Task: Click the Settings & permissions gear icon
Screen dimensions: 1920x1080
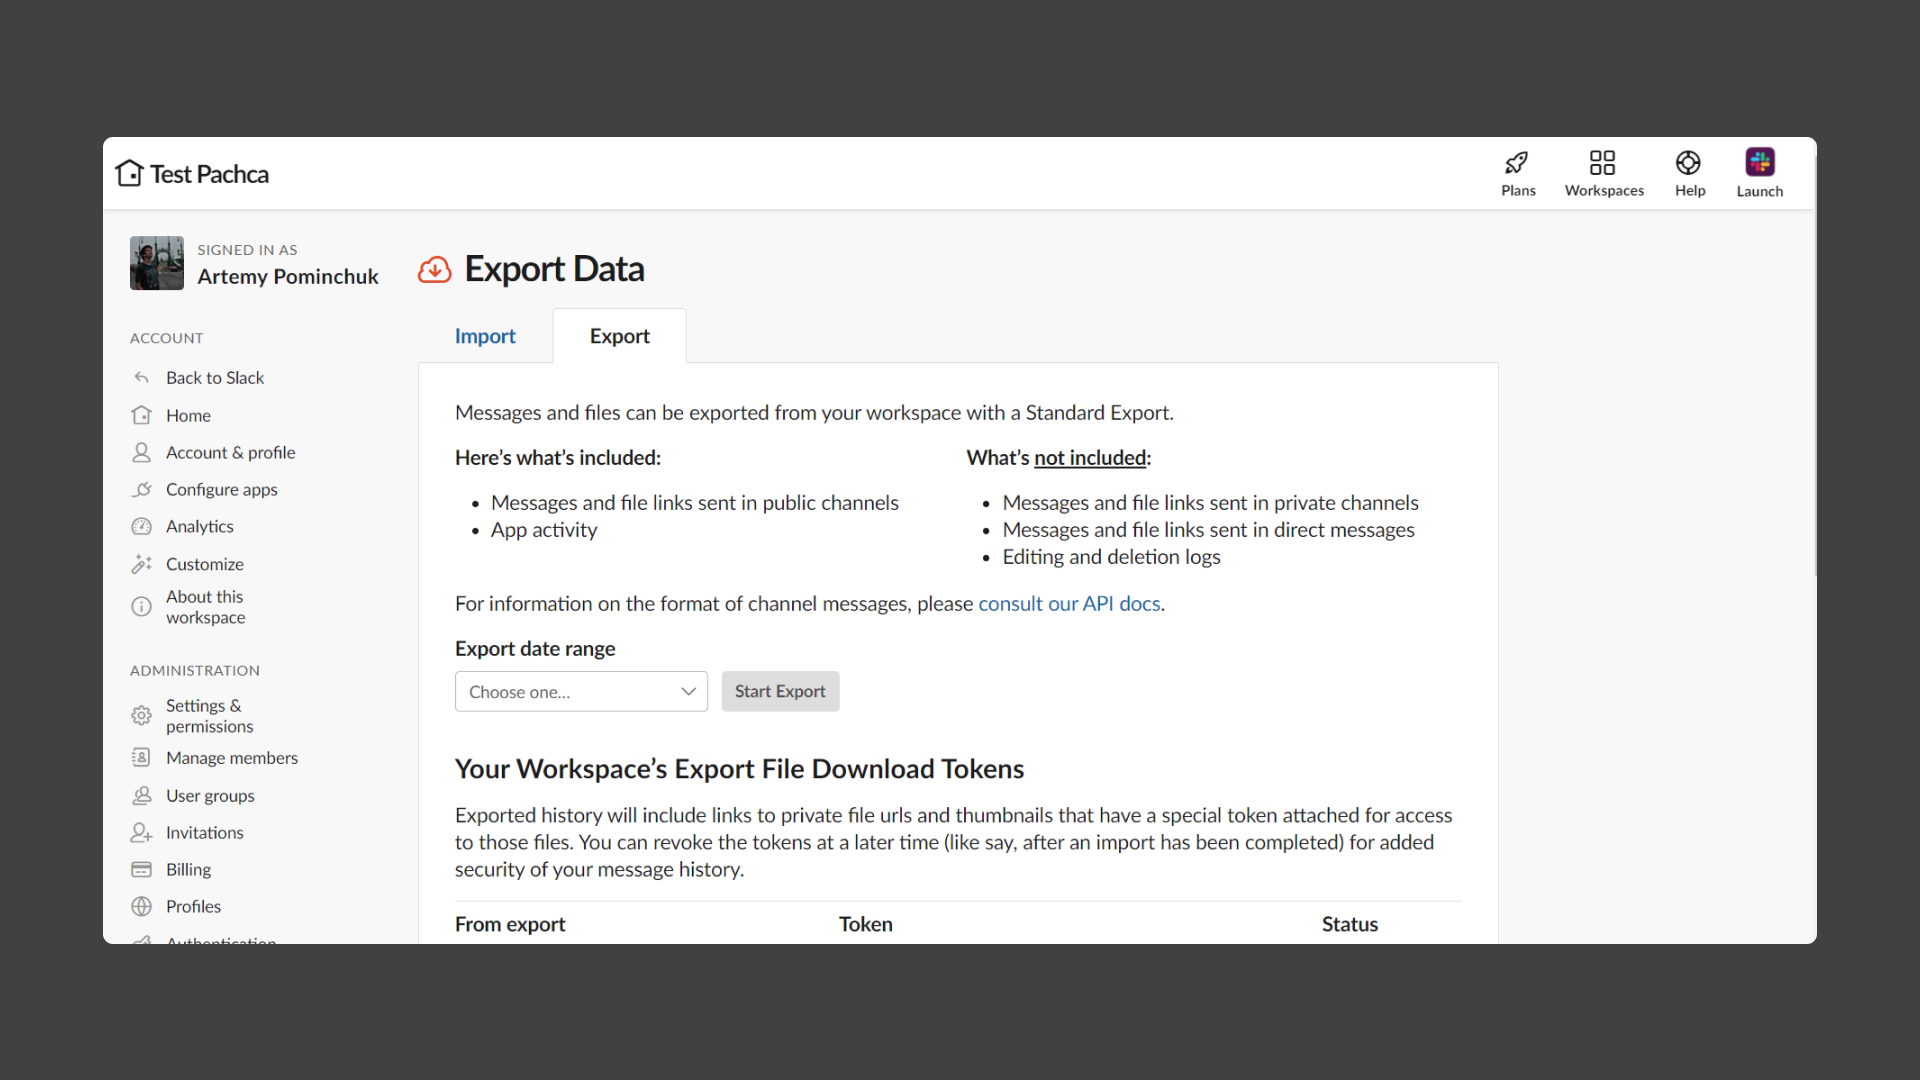Action: pos(142,716)
